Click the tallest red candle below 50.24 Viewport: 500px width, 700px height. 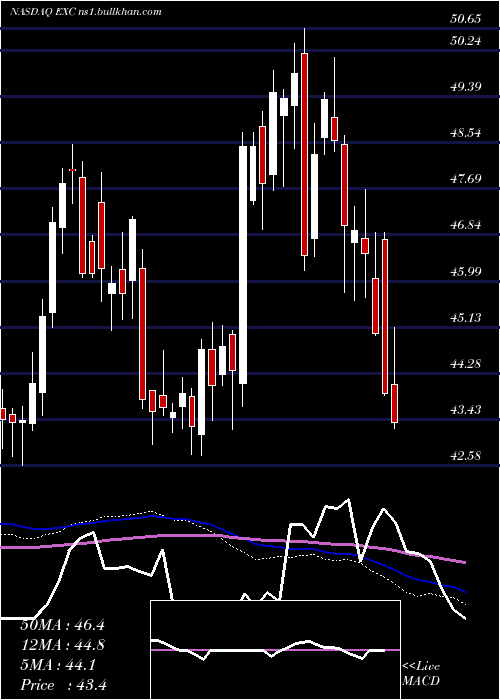point(304,154)
